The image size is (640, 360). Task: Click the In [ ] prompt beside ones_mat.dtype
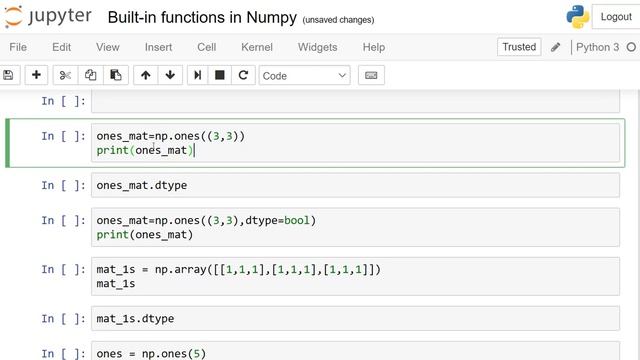click(63, 185)
